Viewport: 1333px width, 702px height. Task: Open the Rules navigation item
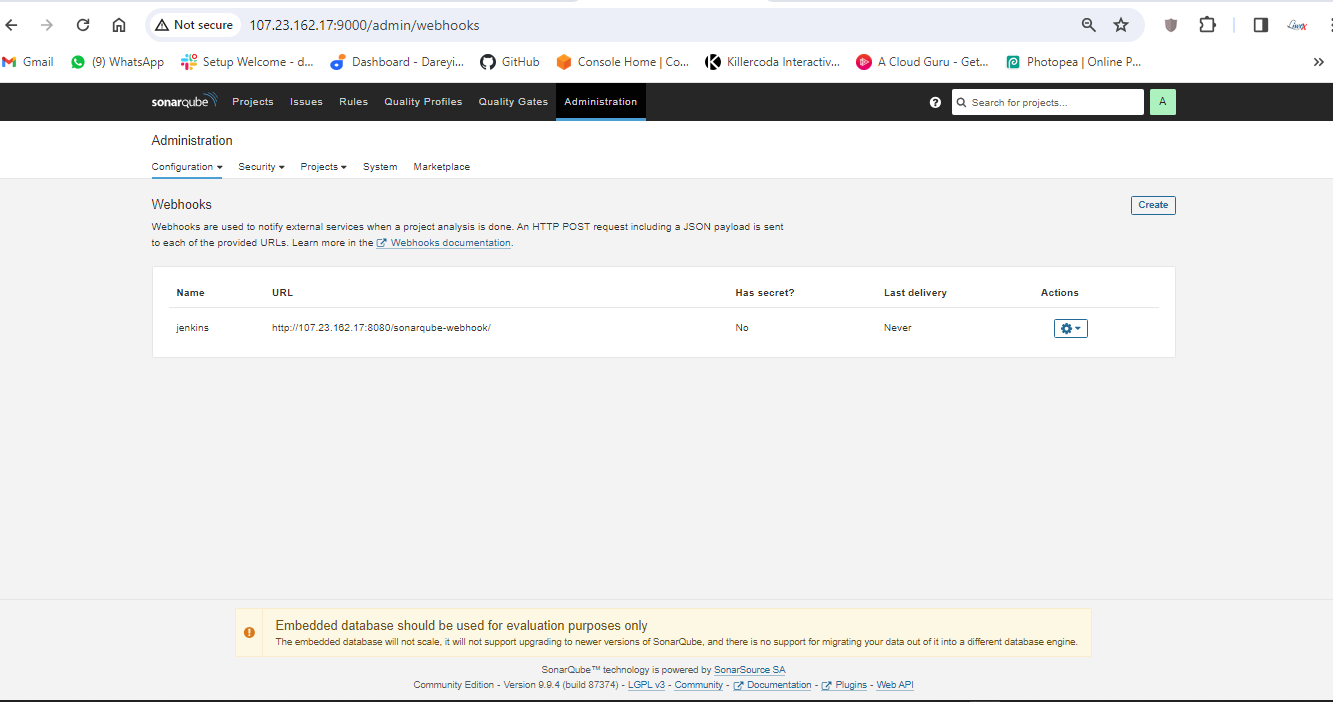[353, 102]
